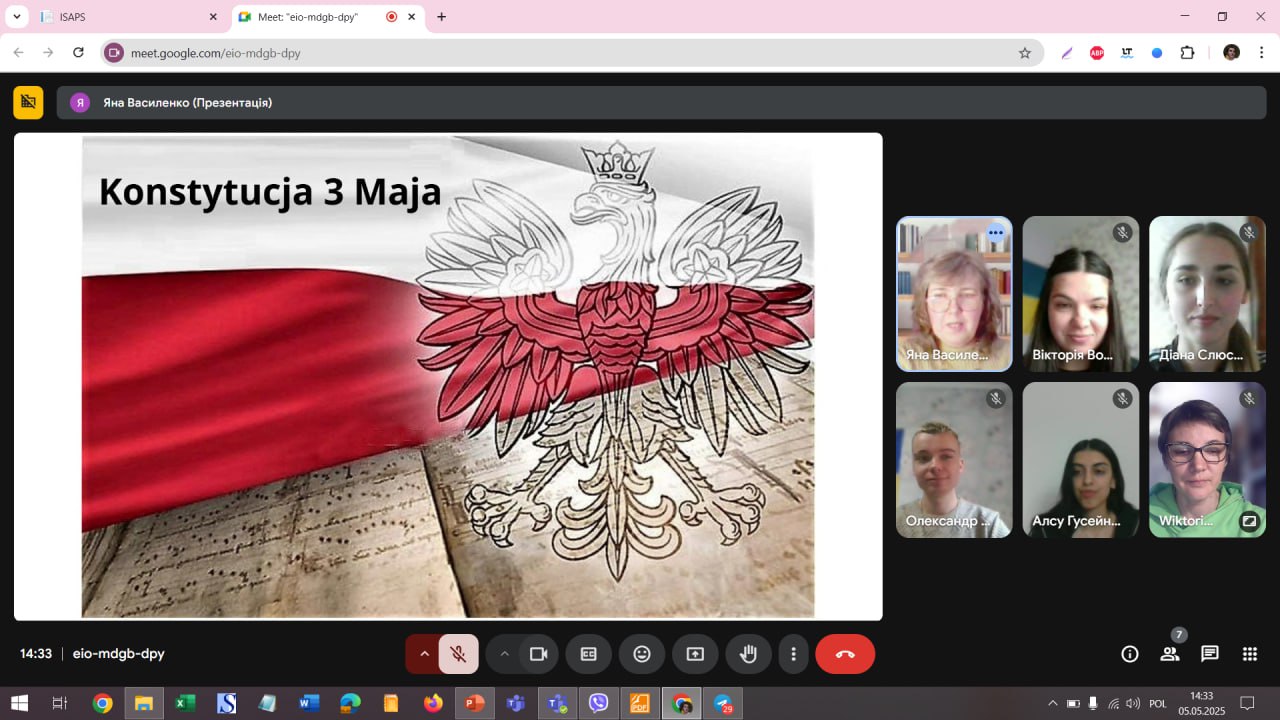Raise hand in the meeting
The width and height of the screenshot is (1280, 720).
click(x=748, y=654)
